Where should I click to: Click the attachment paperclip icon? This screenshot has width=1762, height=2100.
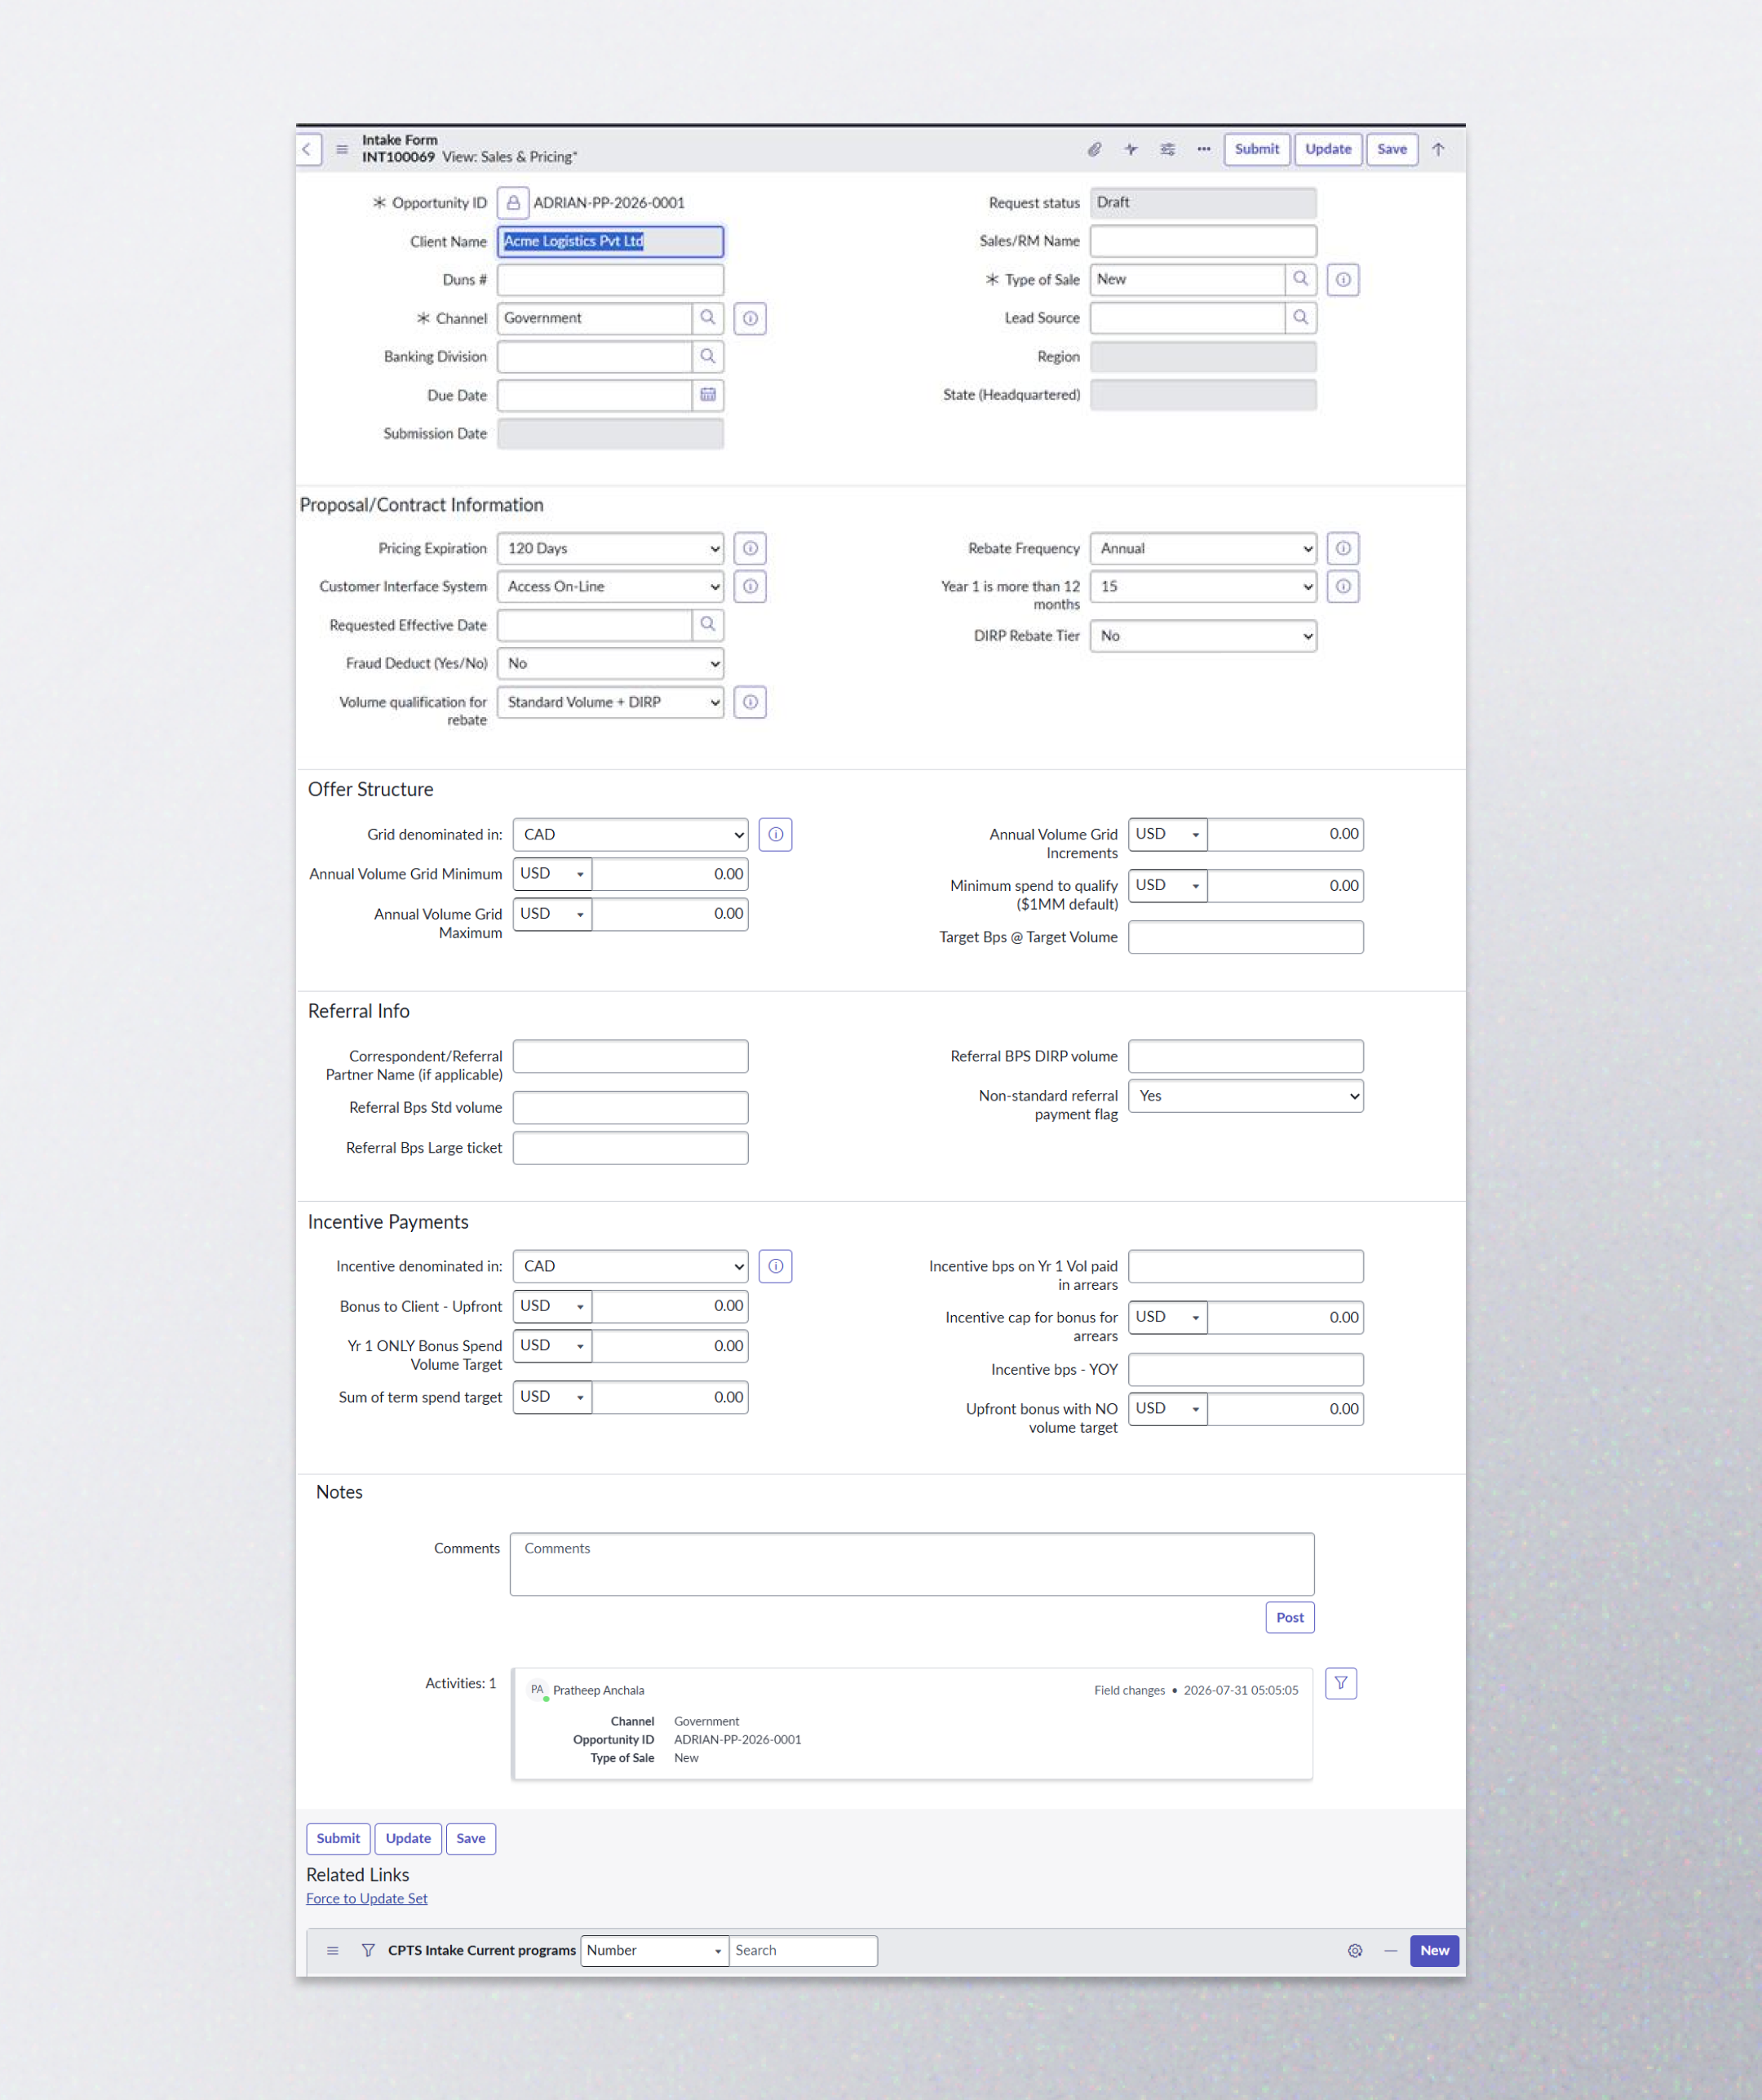click(1094, 149)
